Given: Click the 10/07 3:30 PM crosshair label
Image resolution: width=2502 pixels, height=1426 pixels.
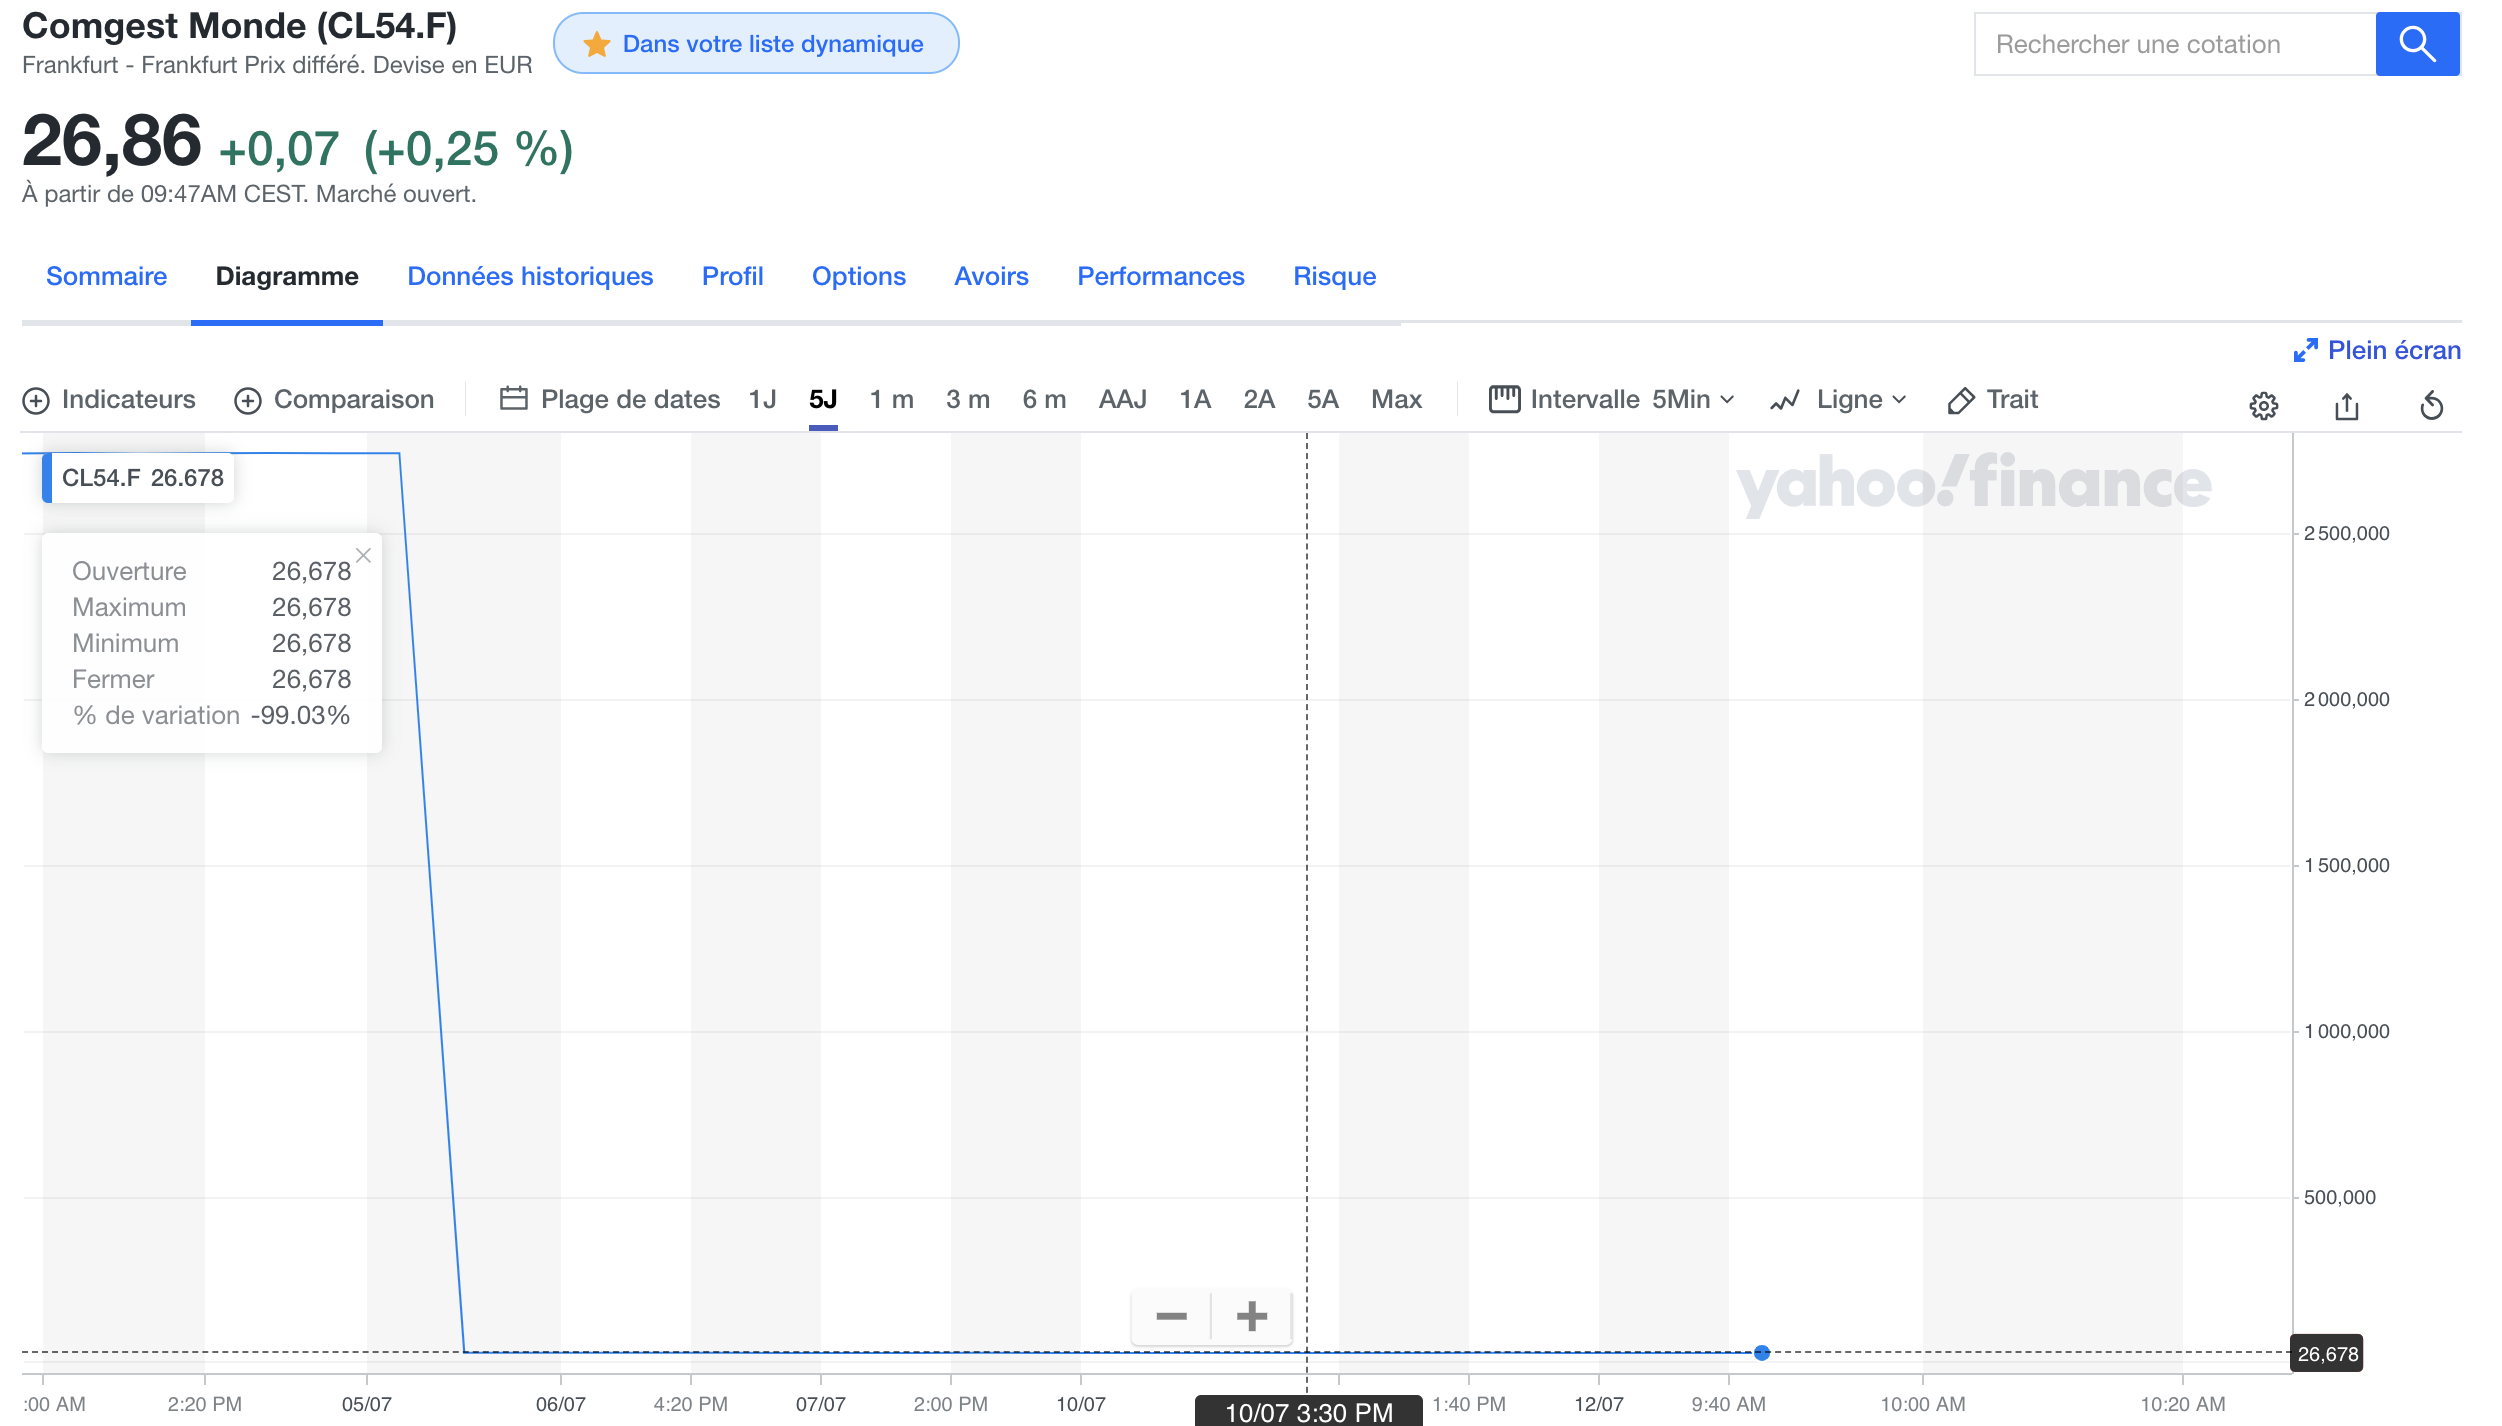Looking at the screenshot, I should click(1309, 1412).
